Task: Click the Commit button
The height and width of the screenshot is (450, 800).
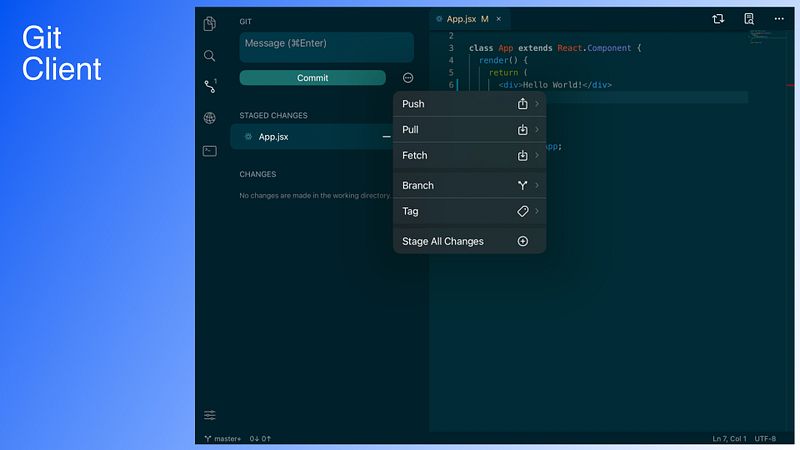Action: (x=313, y=78)
